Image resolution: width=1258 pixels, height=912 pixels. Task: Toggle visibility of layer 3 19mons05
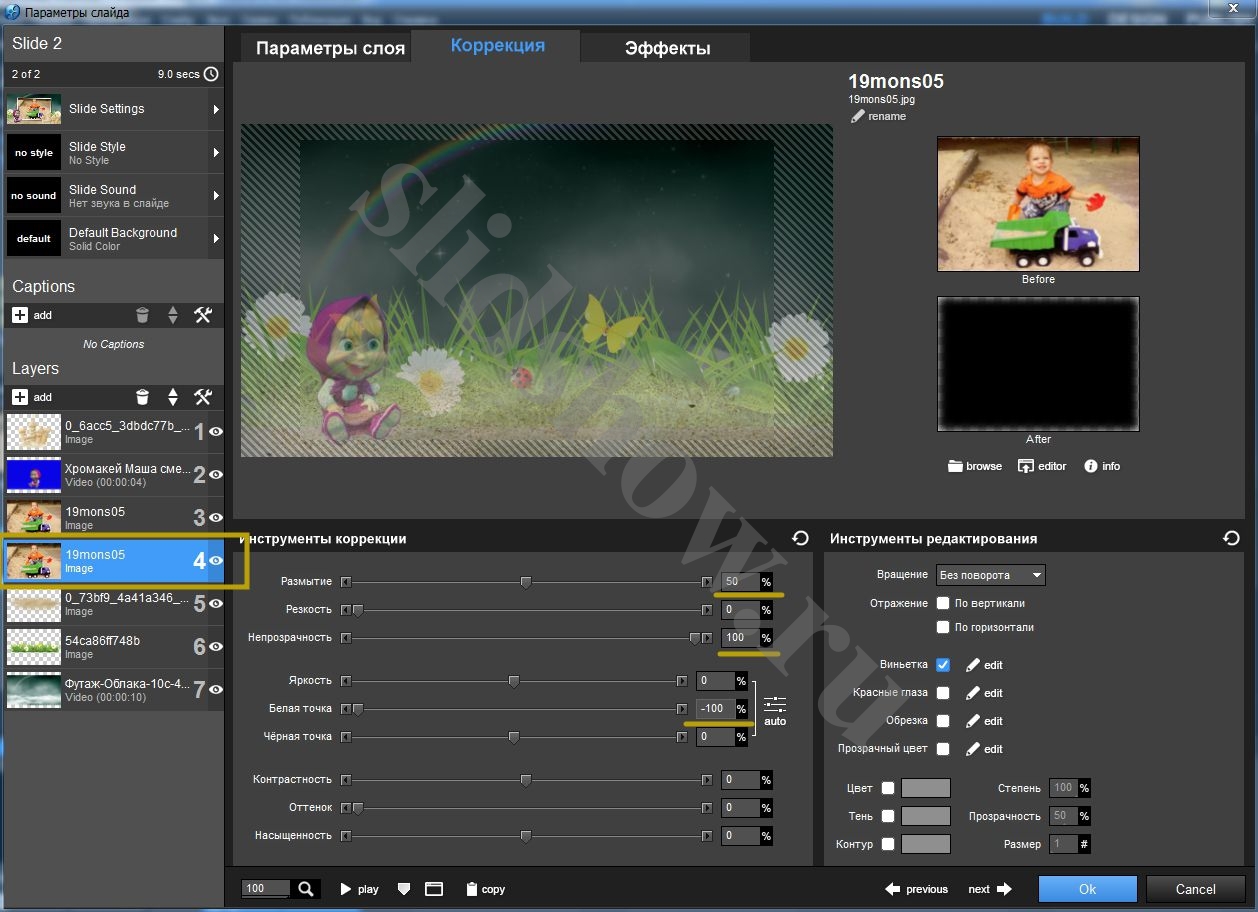point(215,518)
